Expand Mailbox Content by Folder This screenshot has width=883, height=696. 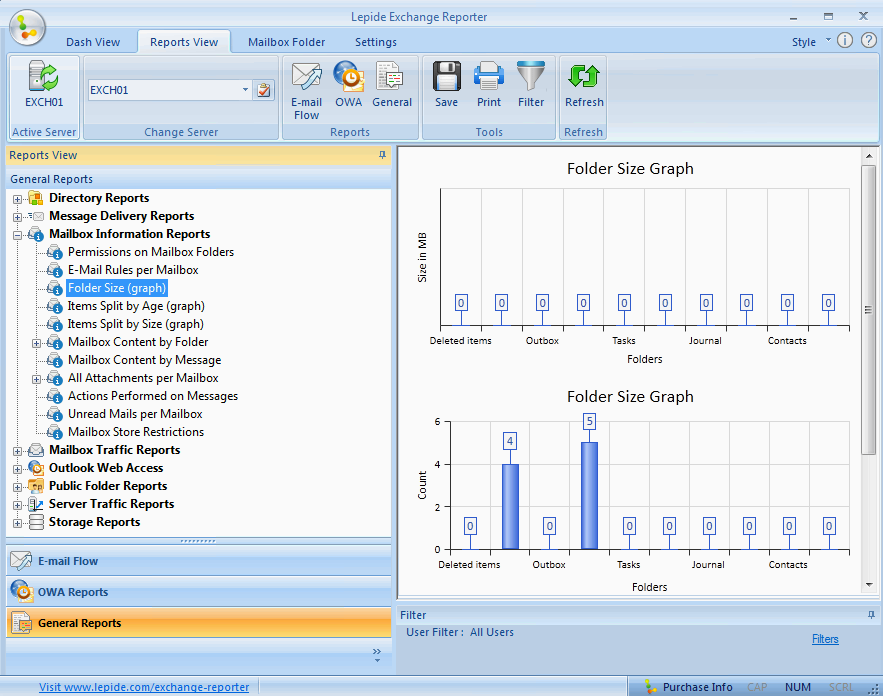pyautogui.click(x=37, y=343)
